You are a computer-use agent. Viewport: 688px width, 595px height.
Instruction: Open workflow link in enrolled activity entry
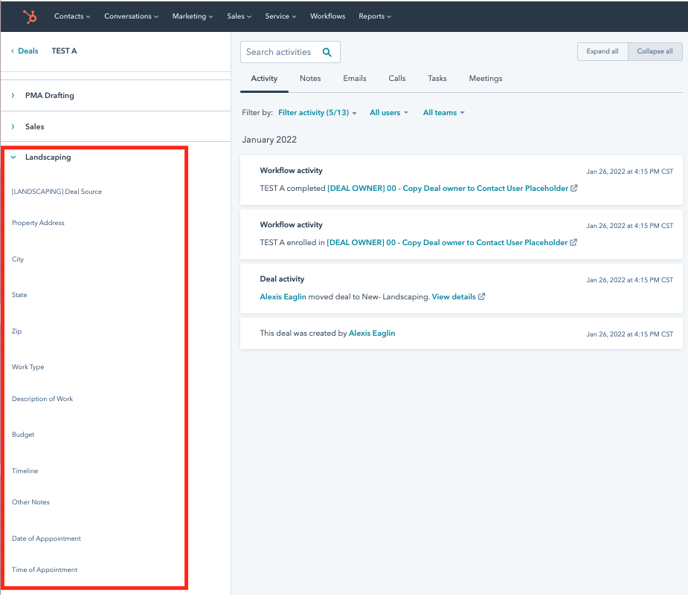[447, 243]
